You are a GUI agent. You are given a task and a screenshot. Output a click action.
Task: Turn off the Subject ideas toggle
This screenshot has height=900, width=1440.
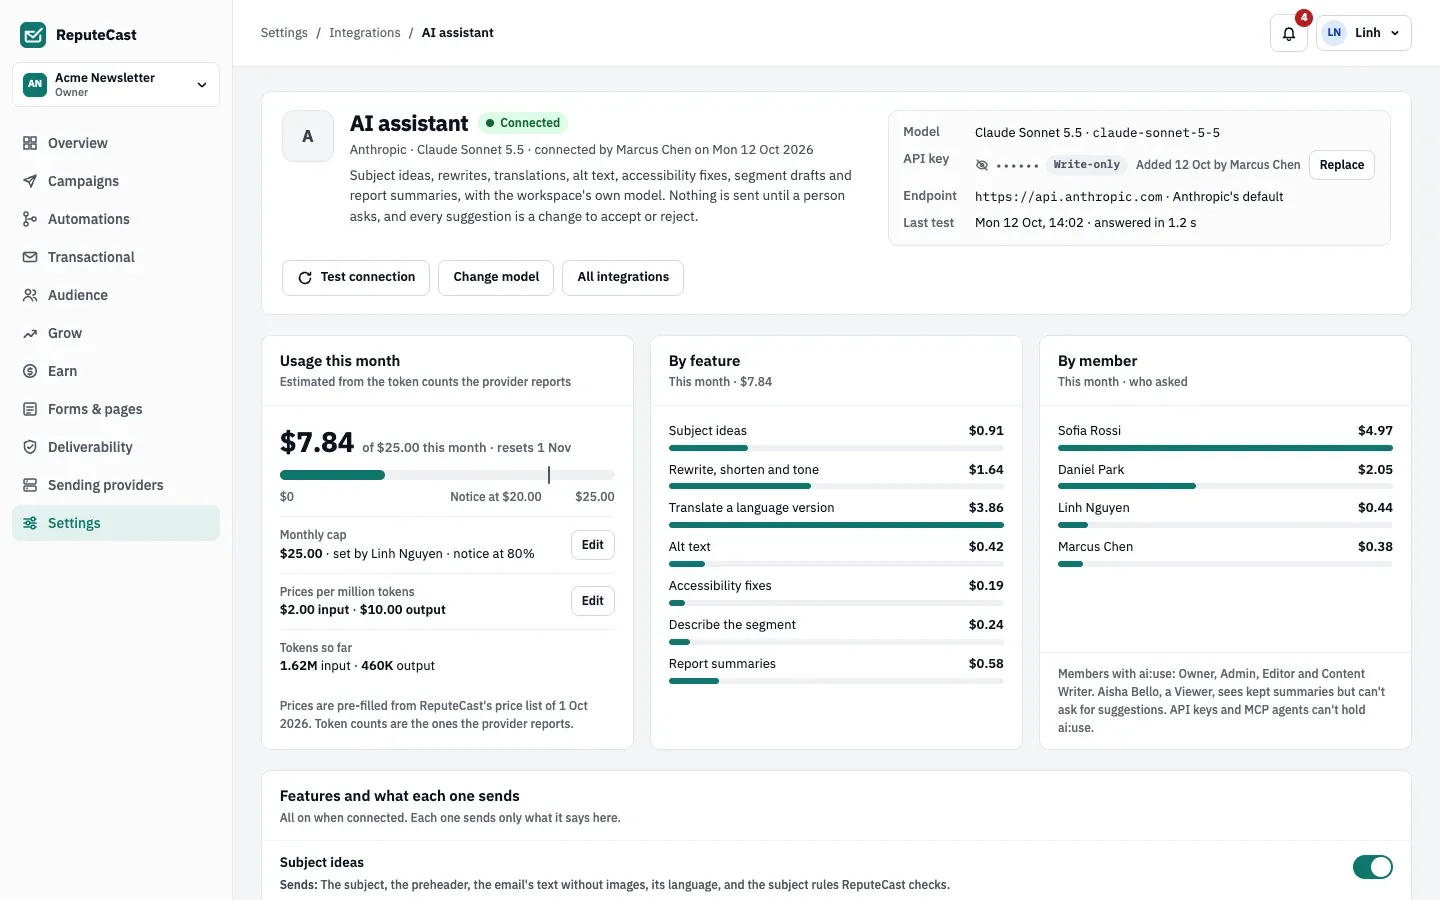1372,867
